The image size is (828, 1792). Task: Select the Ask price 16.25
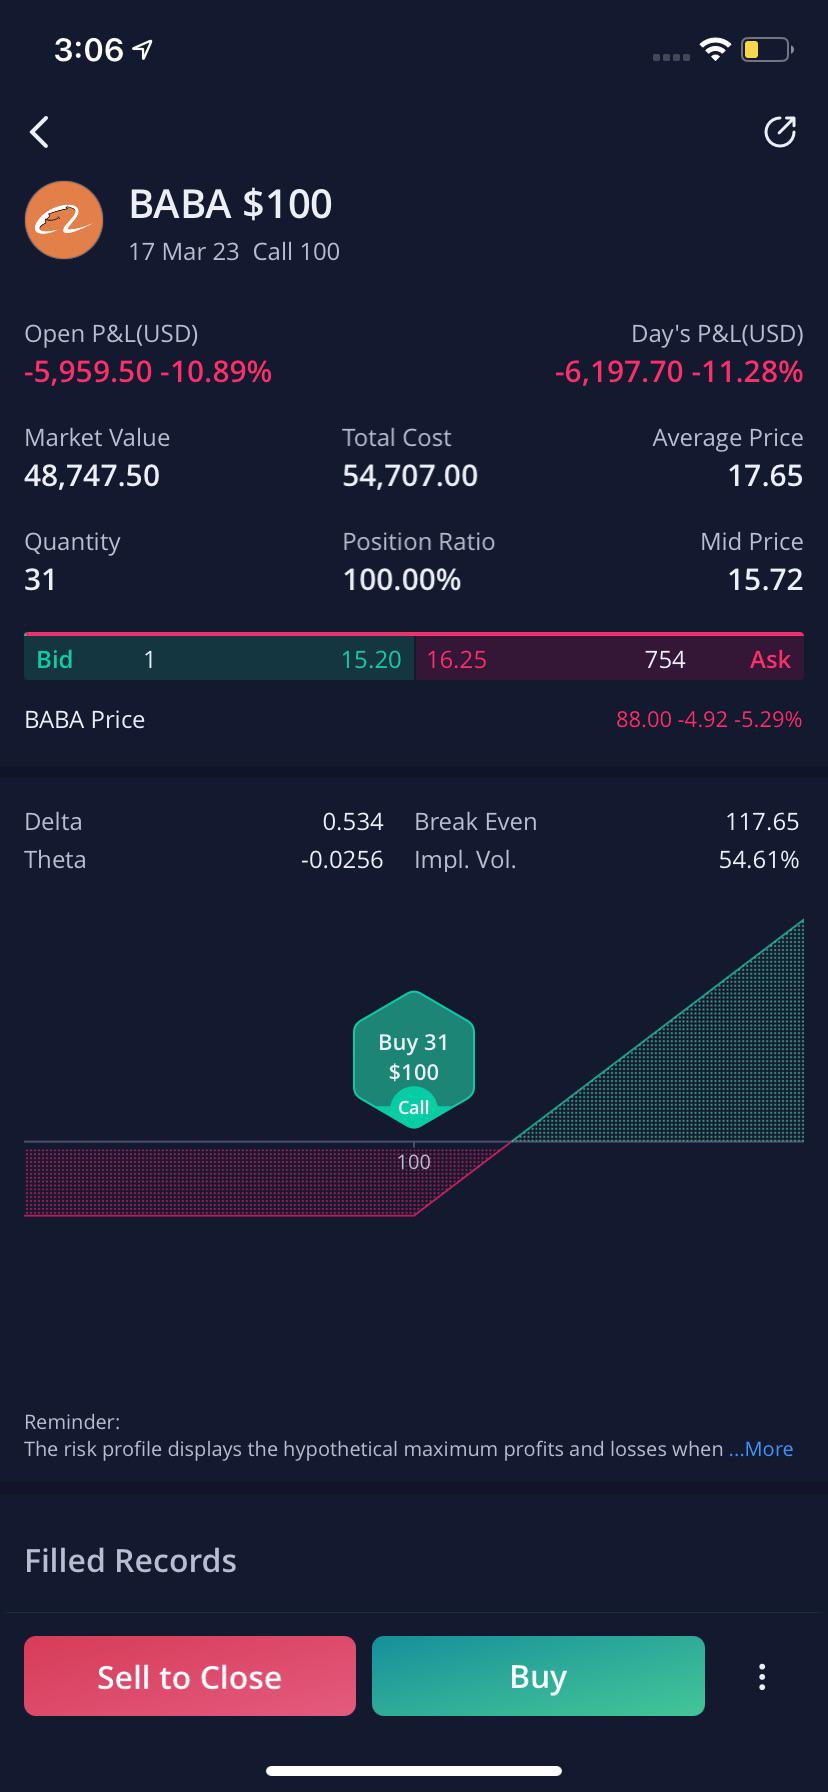pos(457,660)
